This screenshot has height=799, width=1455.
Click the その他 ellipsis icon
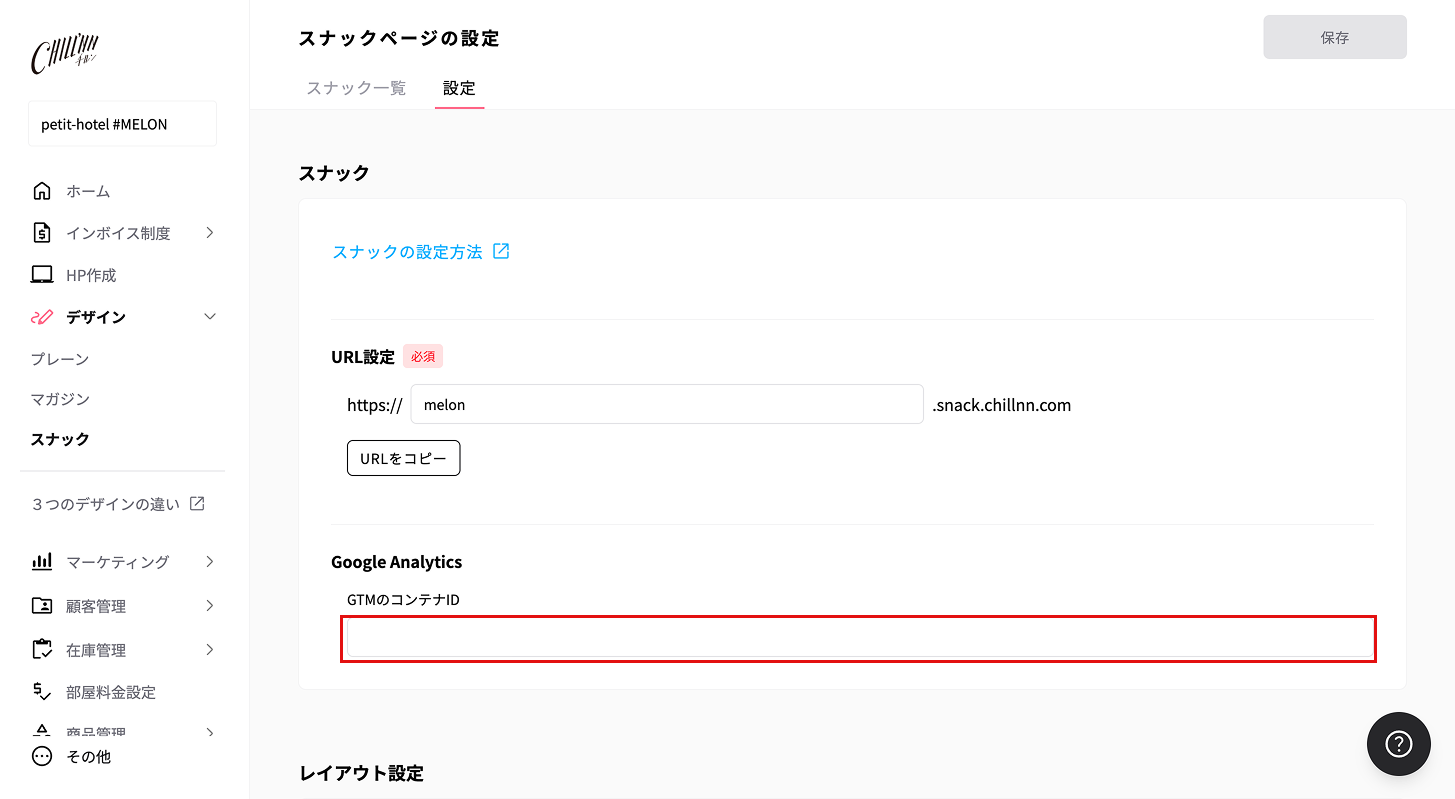[42, 757]
